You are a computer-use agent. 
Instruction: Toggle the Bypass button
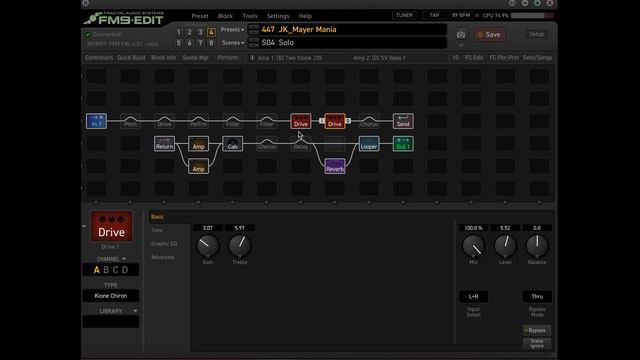point(537,330)
